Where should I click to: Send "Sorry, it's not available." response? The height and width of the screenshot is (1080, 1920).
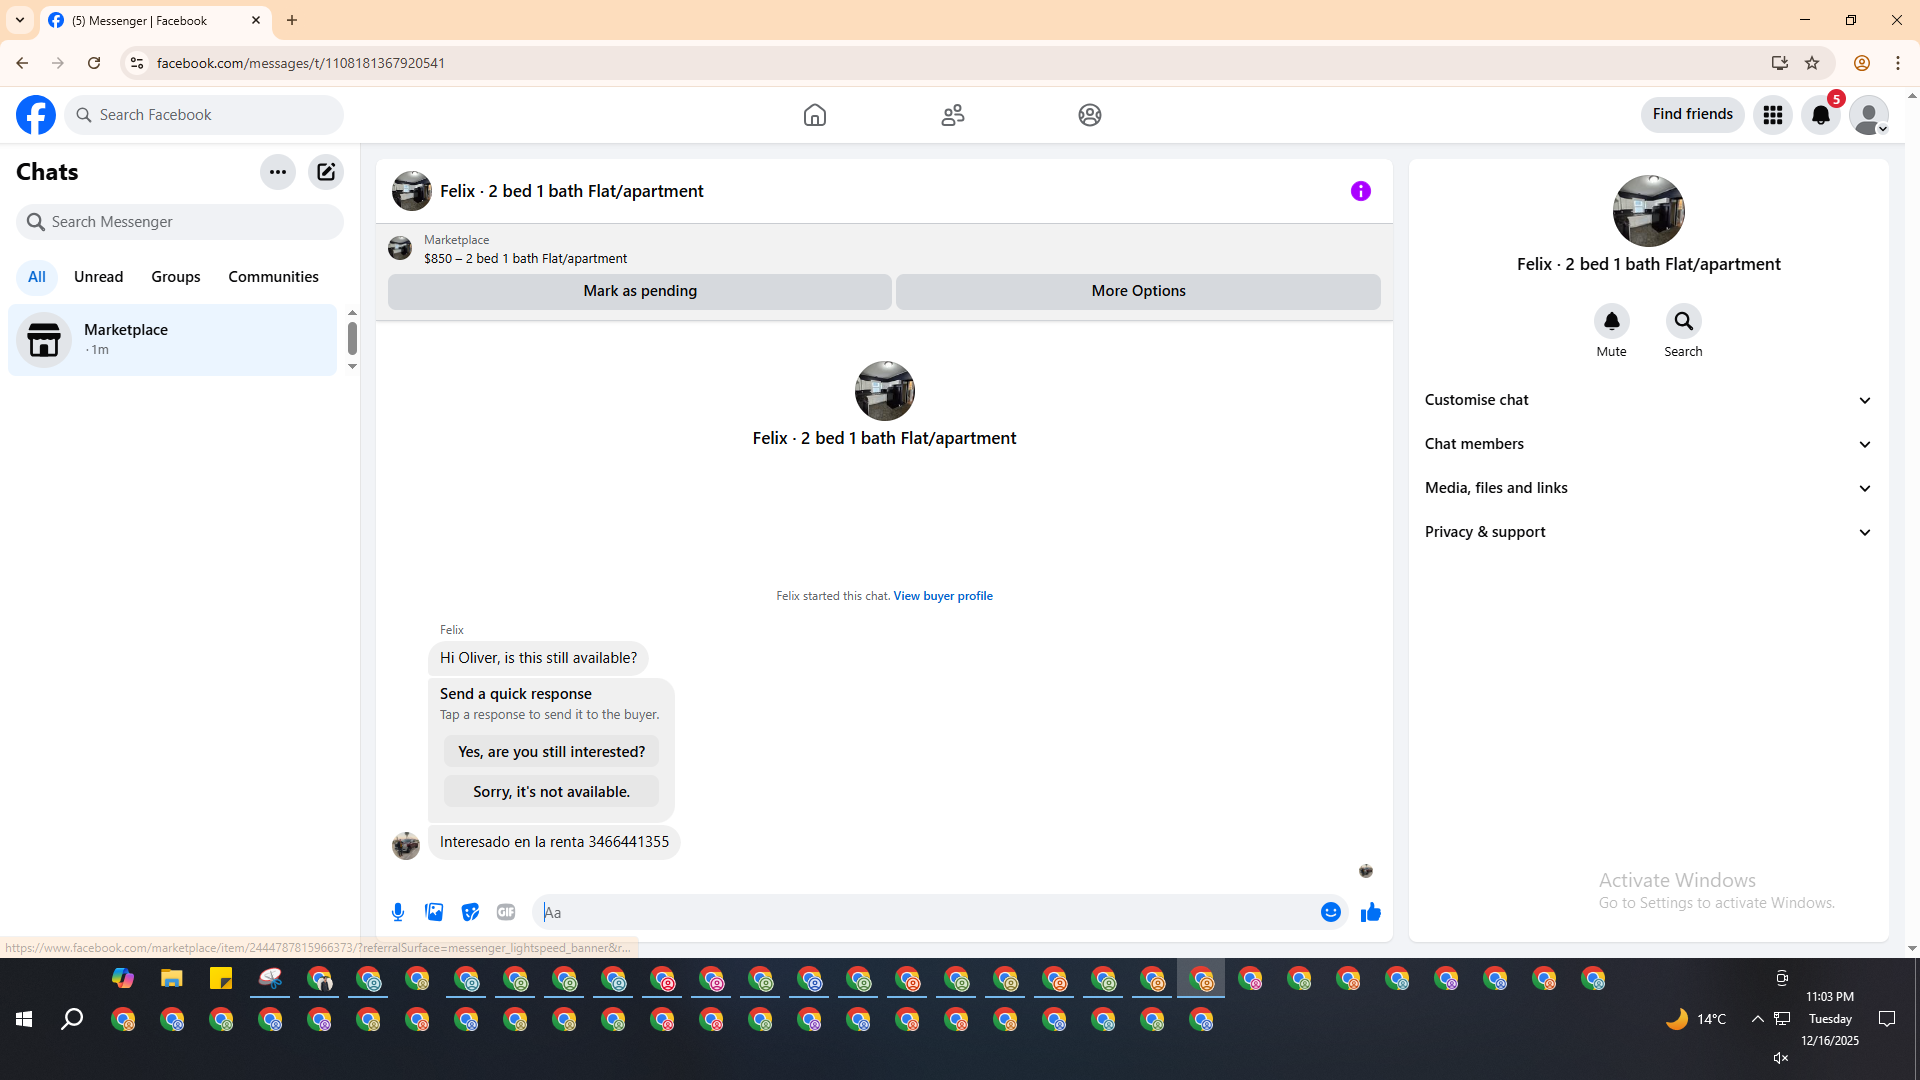[x=552, y=792]
